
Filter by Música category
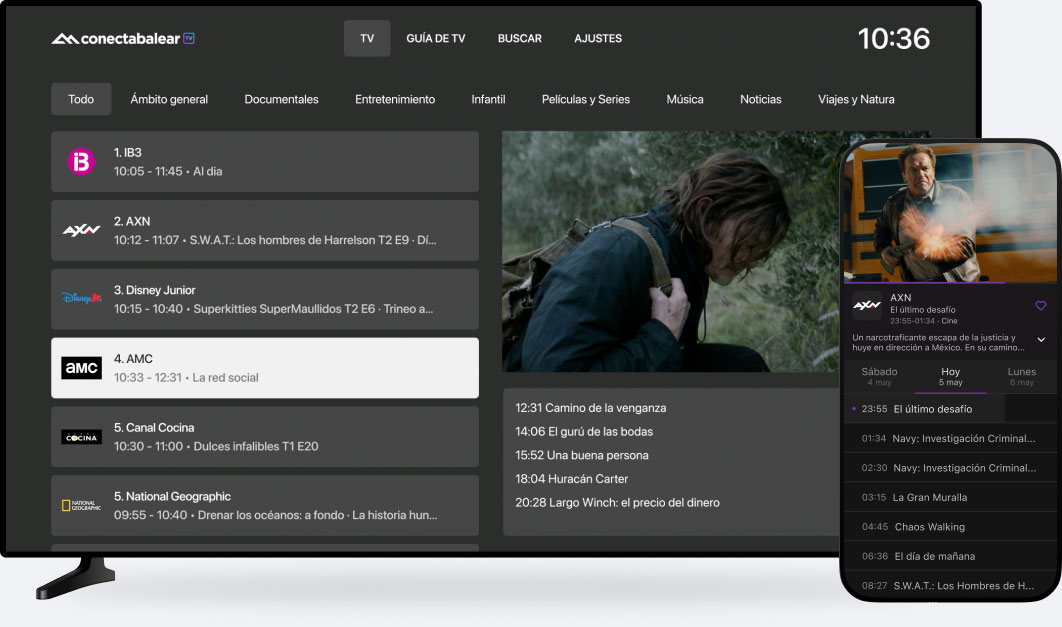(685, 99)
